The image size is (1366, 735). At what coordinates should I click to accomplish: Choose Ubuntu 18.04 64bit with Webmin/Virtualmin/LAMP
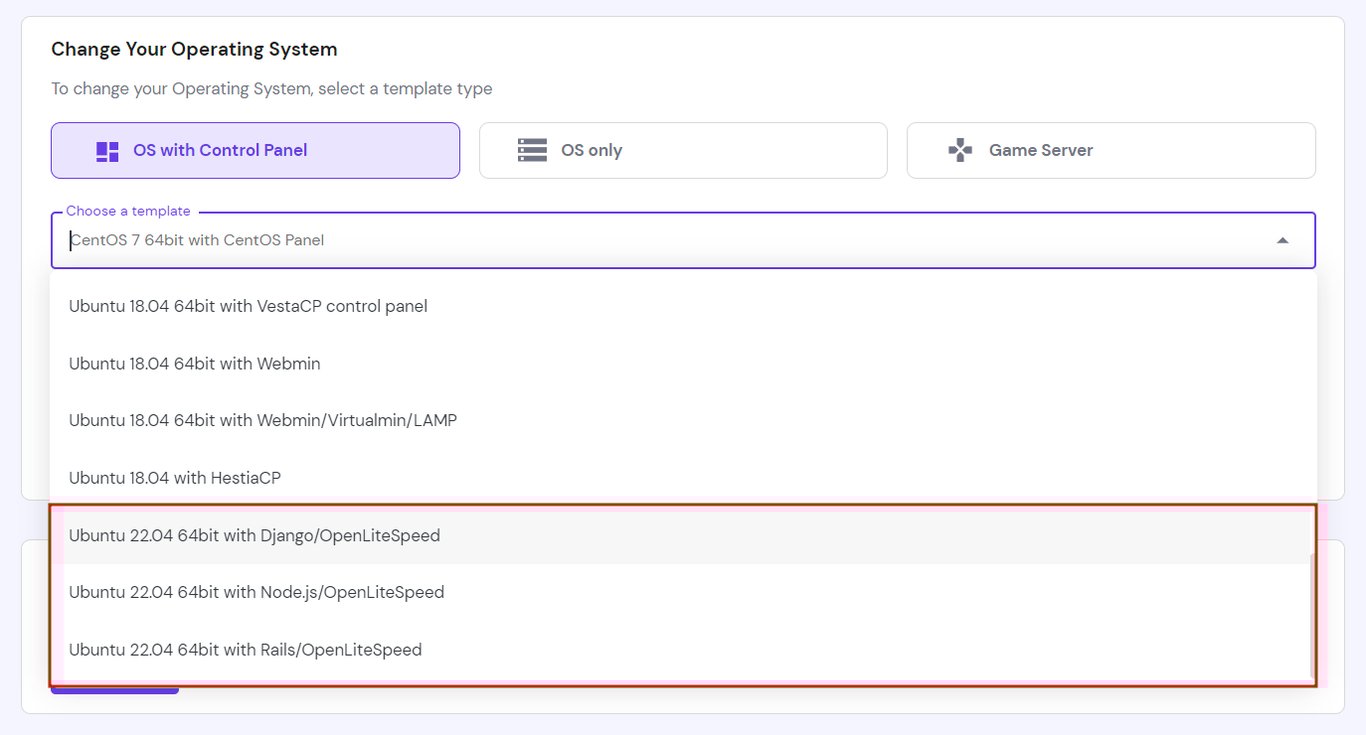click(x=262, y=420)
